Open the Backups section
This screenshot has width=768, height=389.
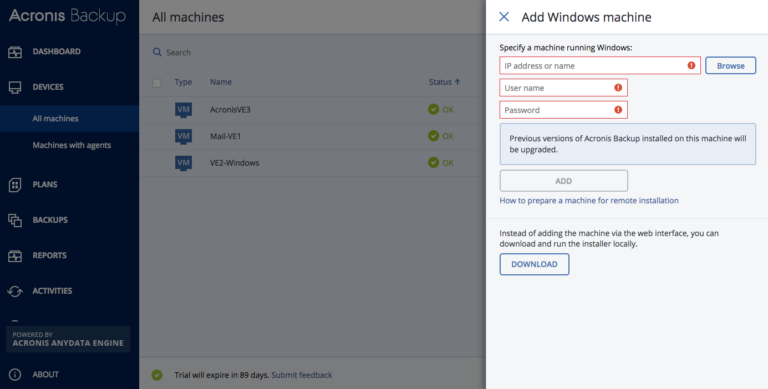pyautogui.click(x=50, y=219)
